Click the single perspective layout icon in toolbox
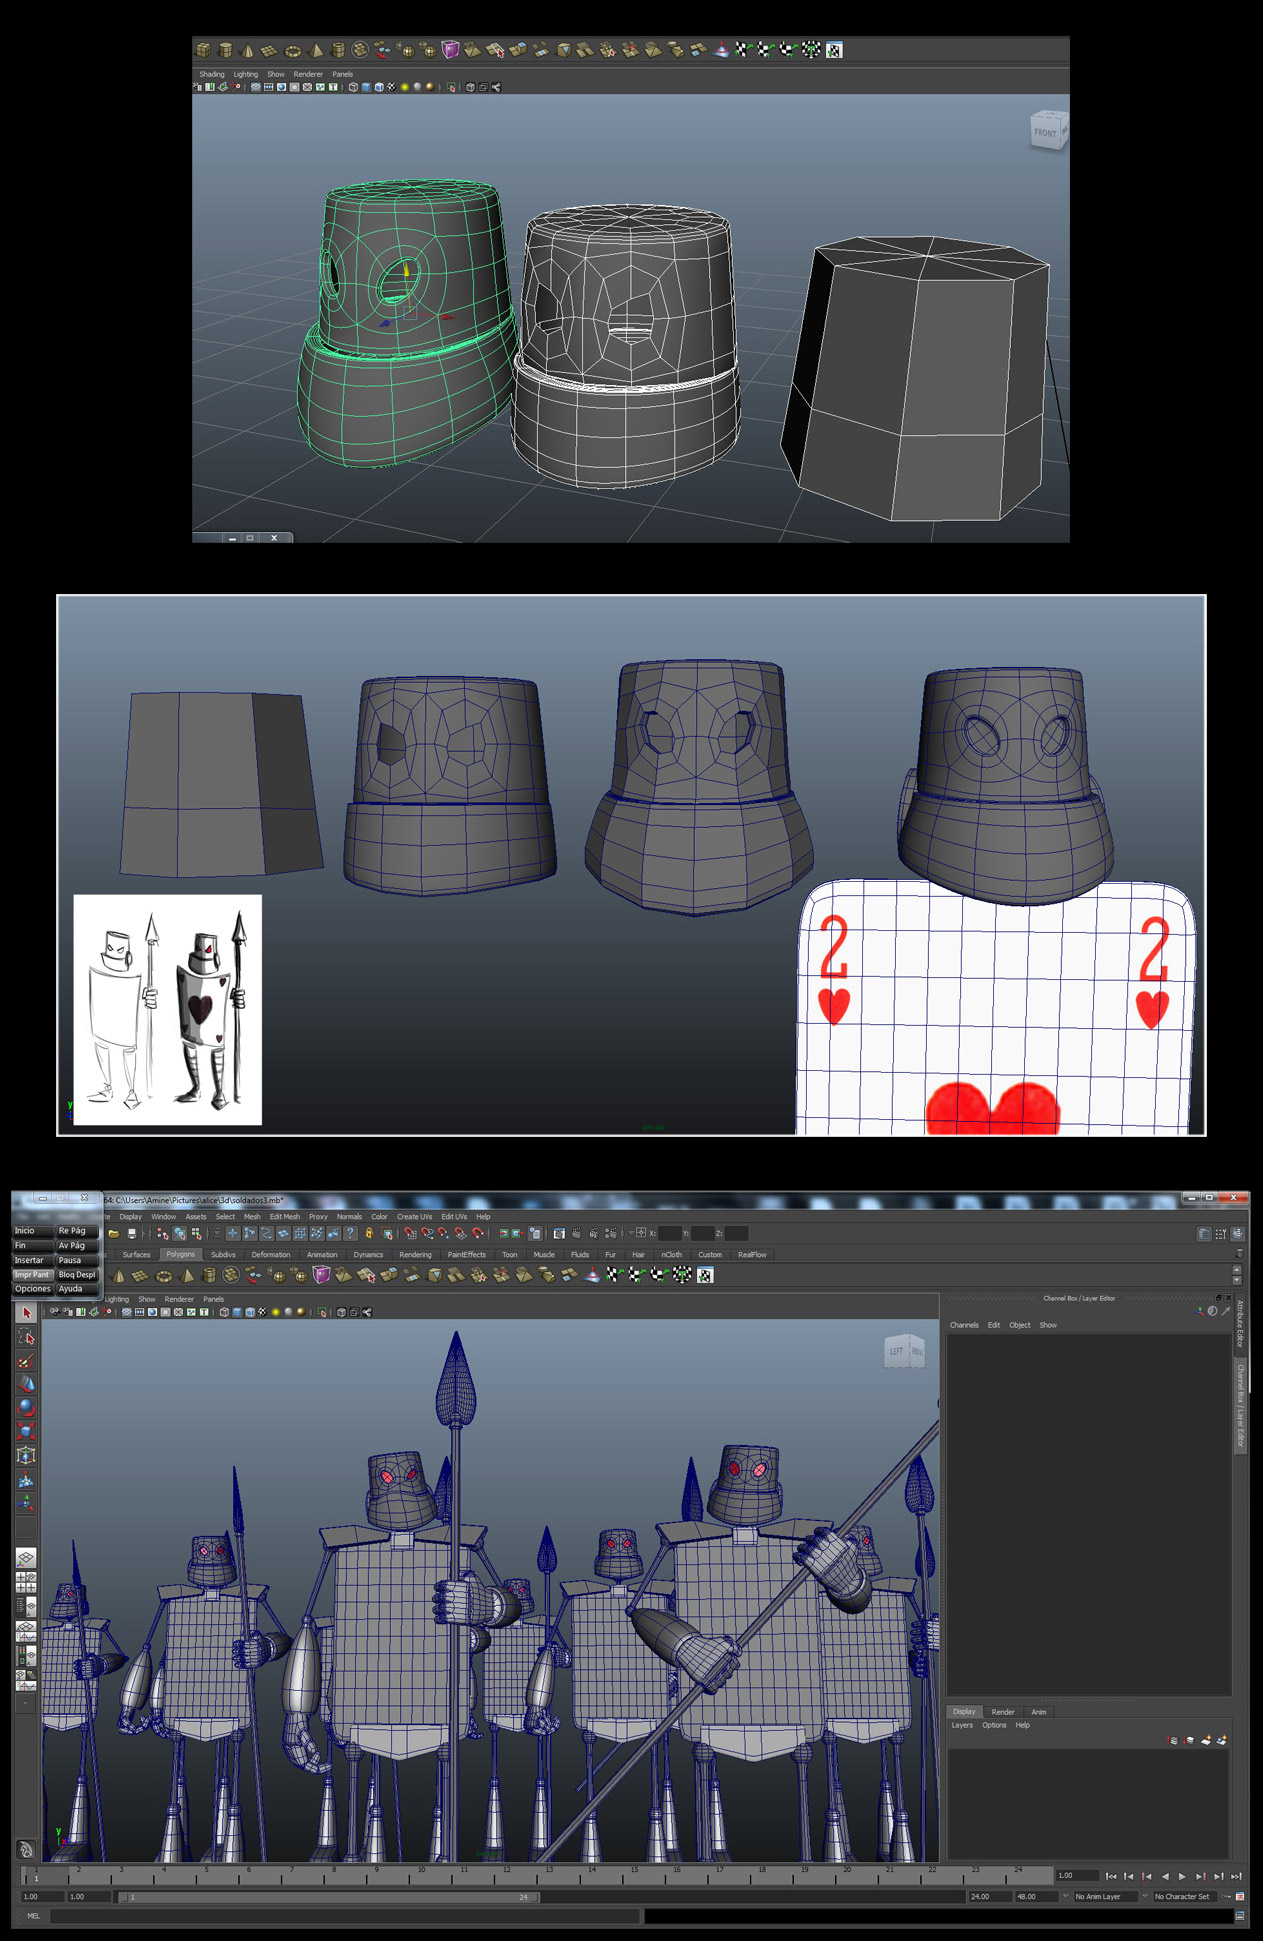Image resolution: width=1263 pixels, height=1941 pixels. click(26, 1558)
